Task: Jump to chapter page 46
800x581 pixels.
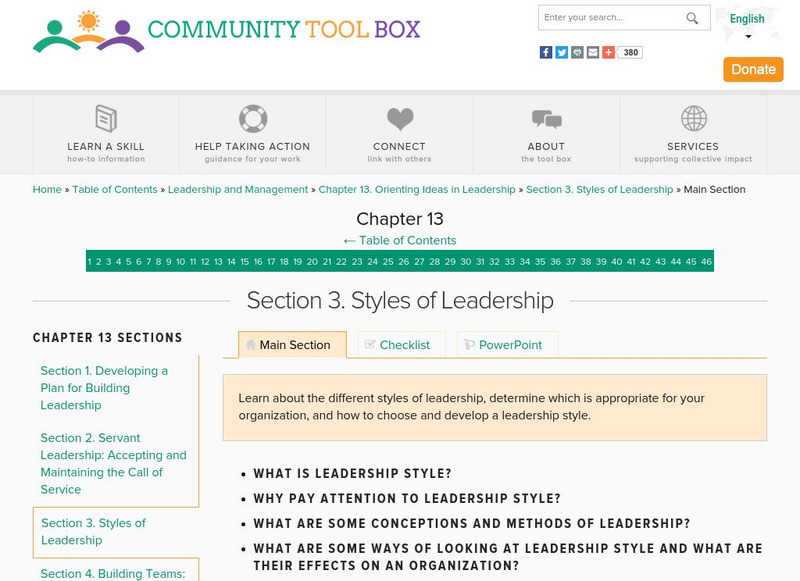Action: coord(705,261)
